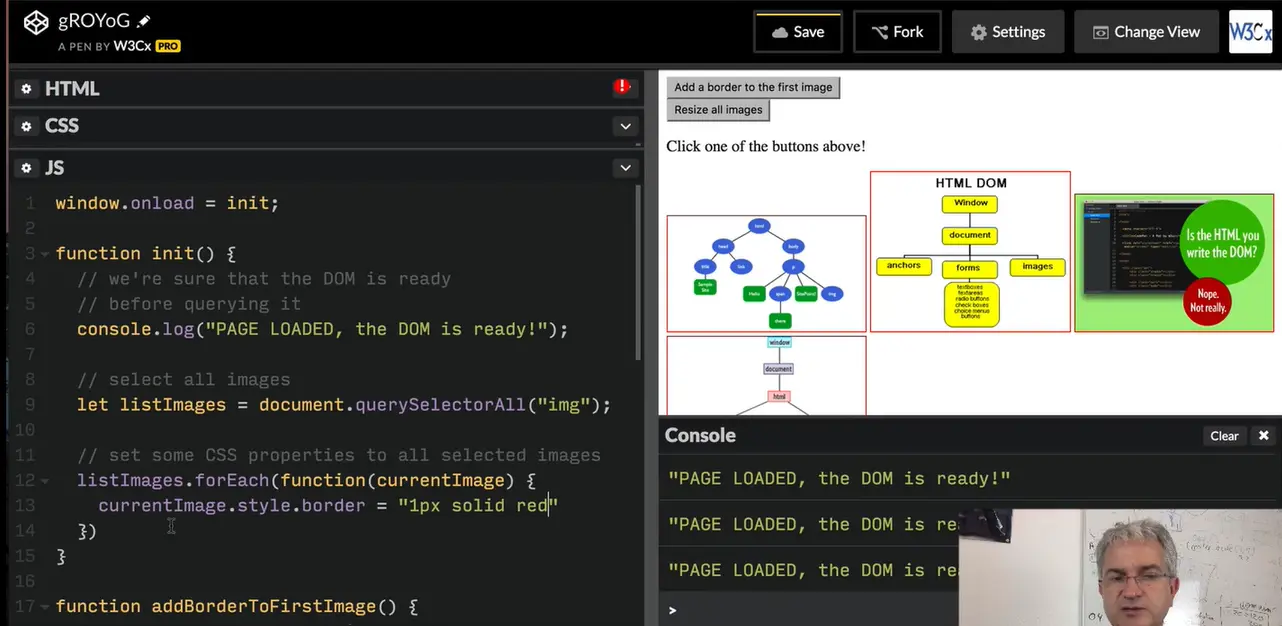Click the JS editor vertical scrollbar

(x=639, y=272)
